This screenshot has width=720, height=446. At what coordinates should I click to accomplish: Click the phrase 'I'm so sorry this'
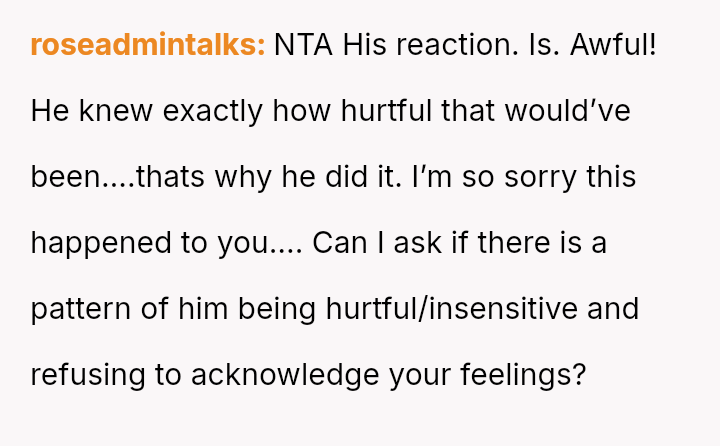point(519,177)
